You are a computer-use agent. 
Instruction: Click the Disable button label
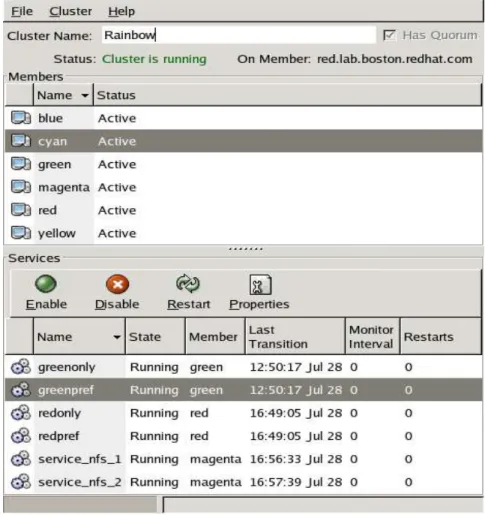[x=117, y=304]
